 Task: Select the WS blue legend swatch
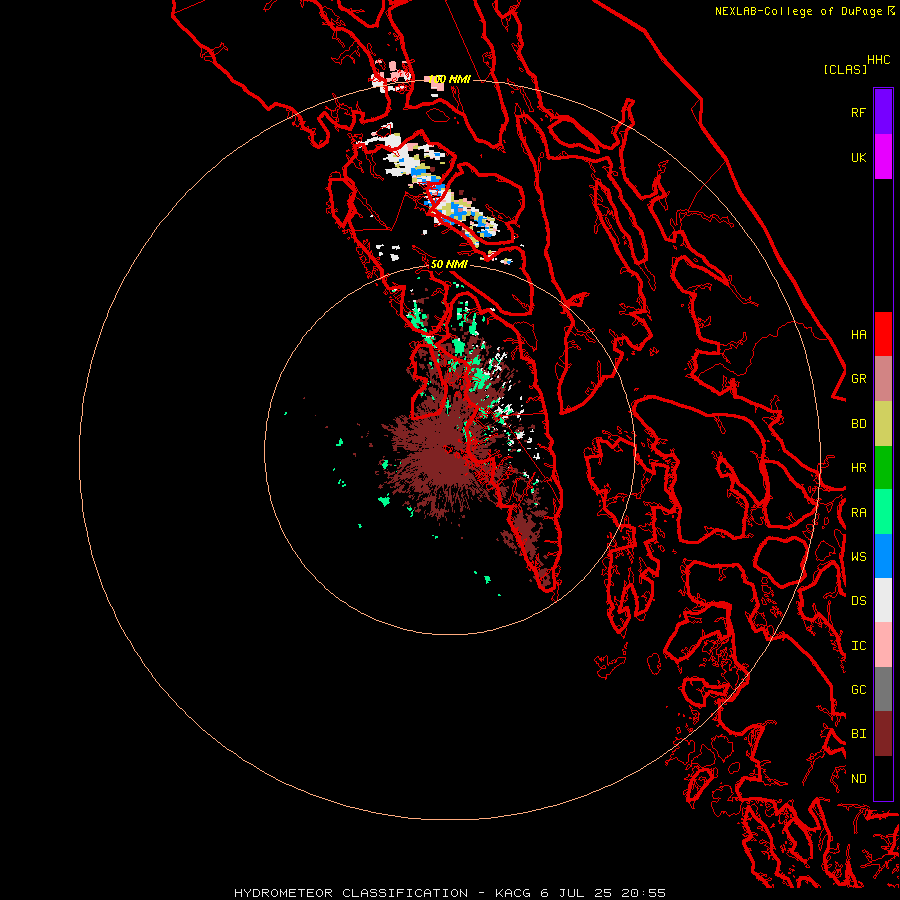(883, 556)
